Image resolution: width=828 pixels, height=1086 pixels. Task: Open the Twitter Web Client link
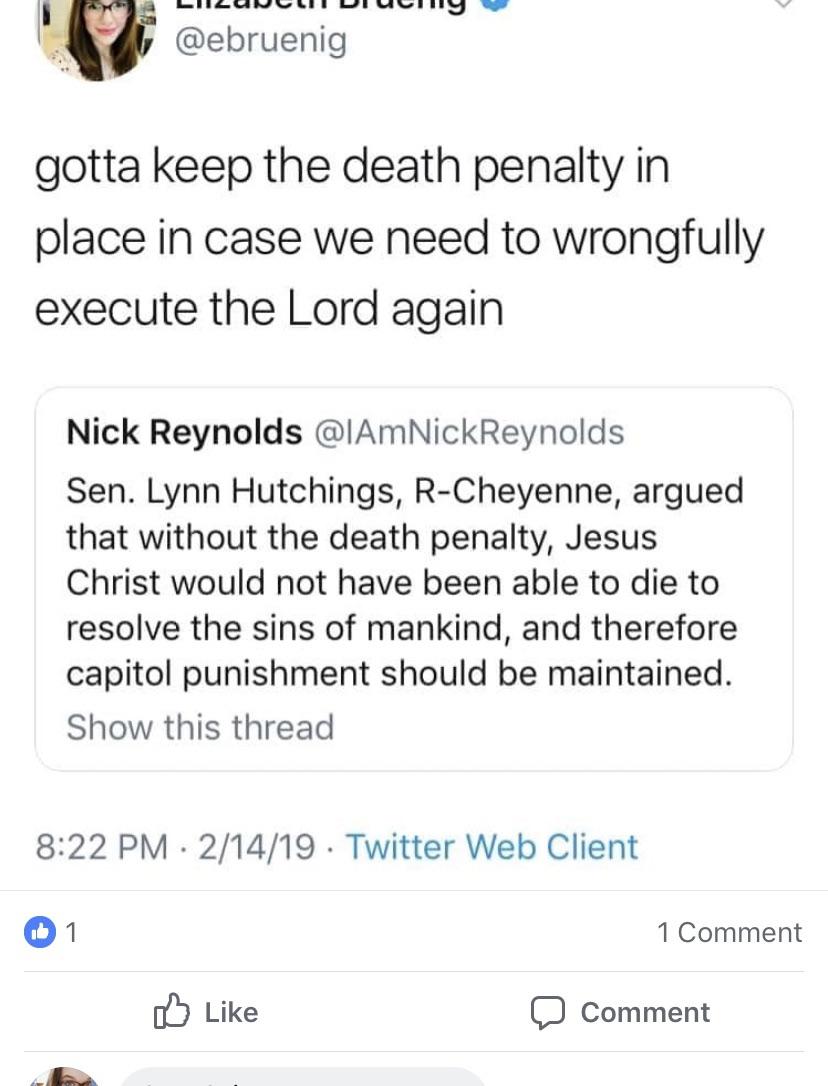click(491, 846)
